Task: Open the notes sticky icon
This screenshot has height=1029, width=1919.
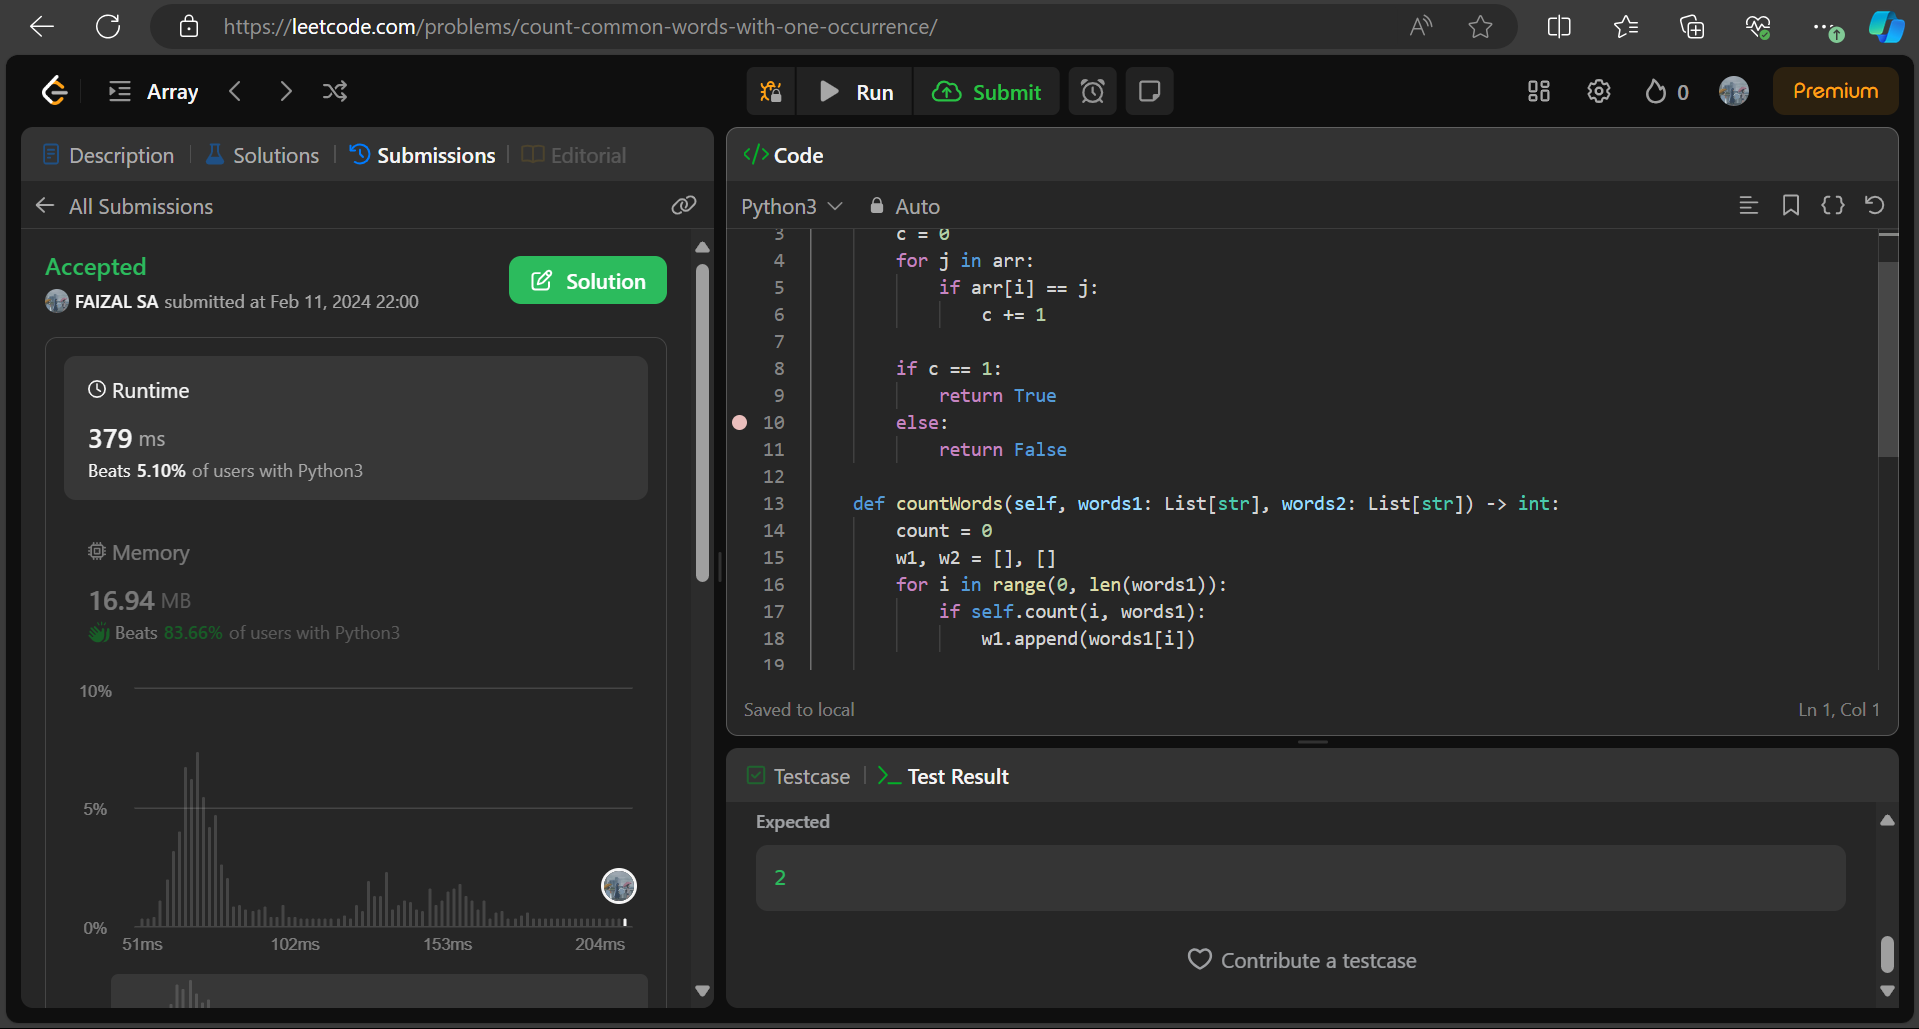Action: pos(1150,92)
